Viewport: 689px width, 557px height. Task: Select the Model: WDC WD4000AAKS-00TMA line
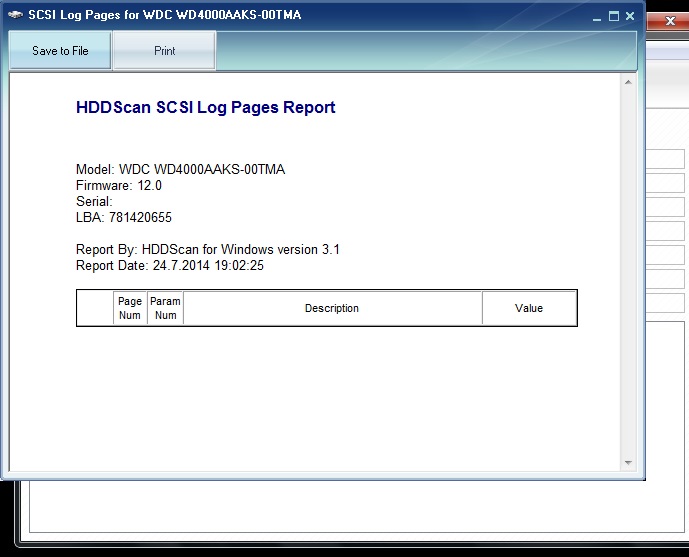[x=181, y=170]
